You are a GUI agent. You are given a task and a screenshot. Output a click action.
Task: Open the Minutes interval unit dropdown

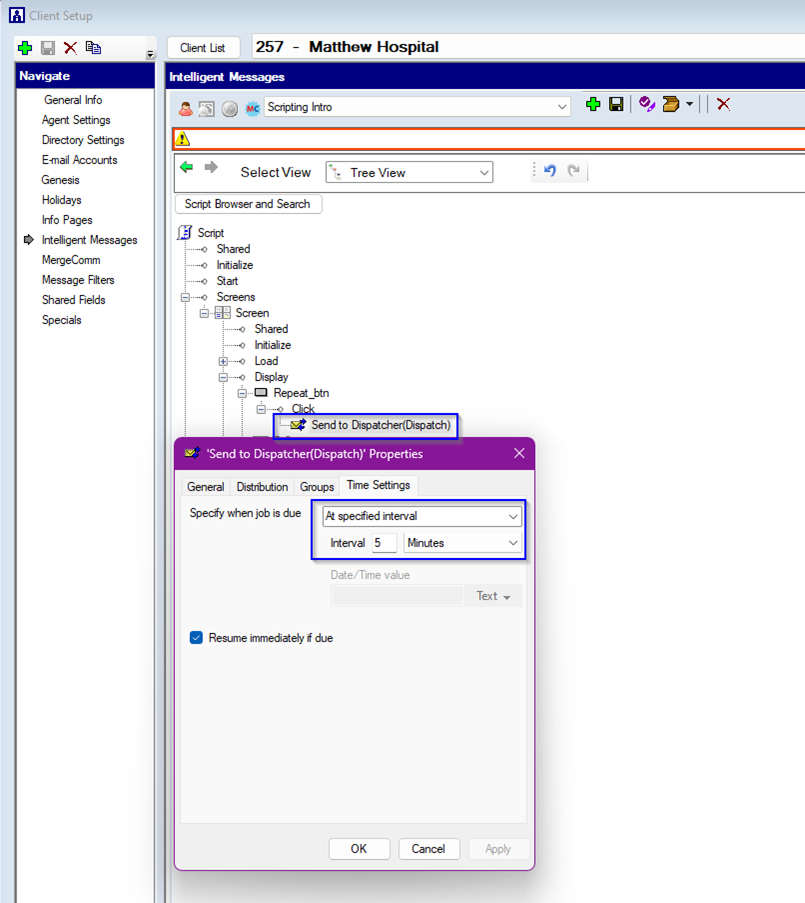tap(513, 543)
